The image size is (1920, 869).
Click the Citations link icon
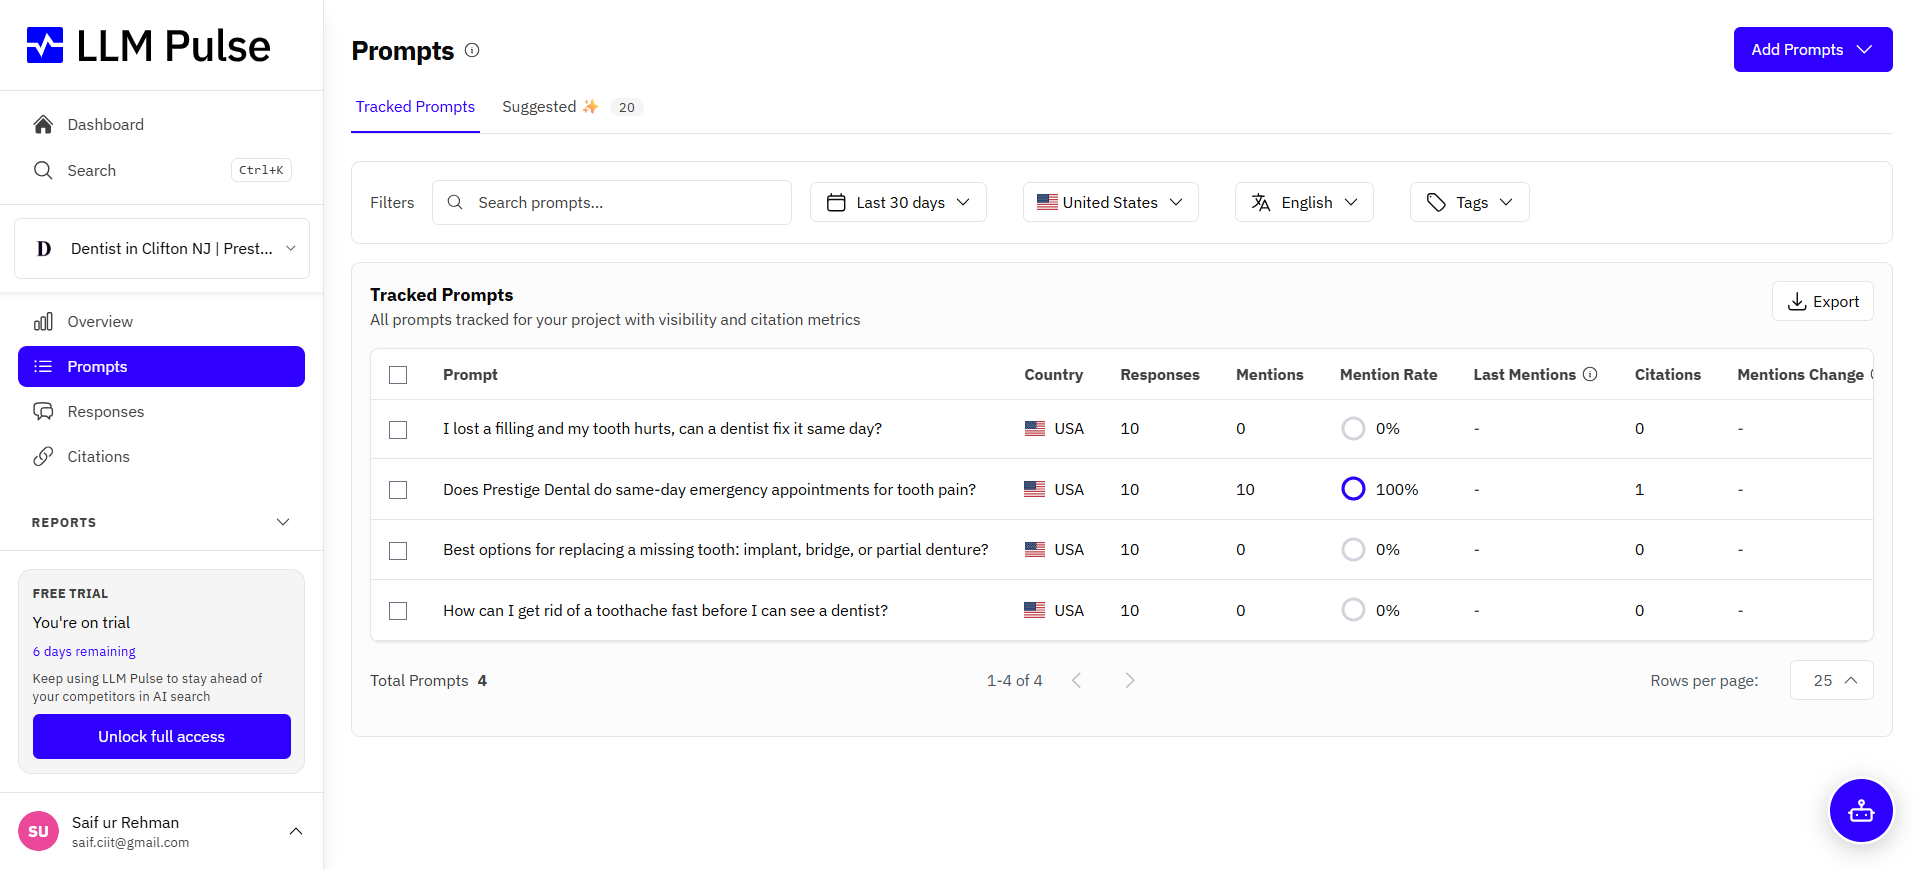[43, 456]
